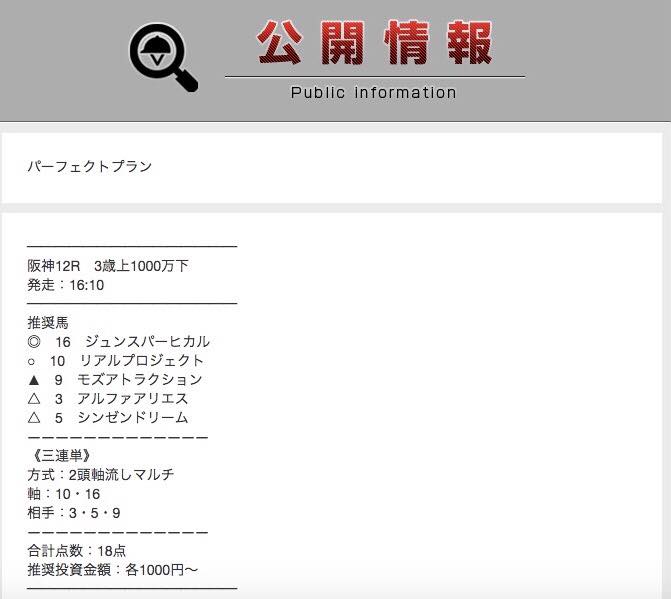
Task: Click the Public information subtitle text
Action: [374, 92]
